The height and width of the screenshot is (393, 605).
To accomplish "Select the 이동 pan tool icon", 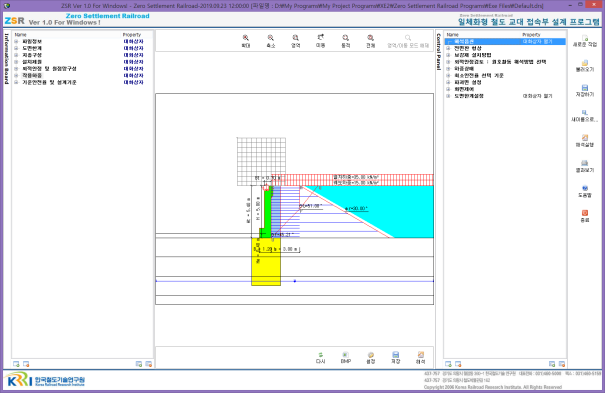I will click(x=320, y=37).
